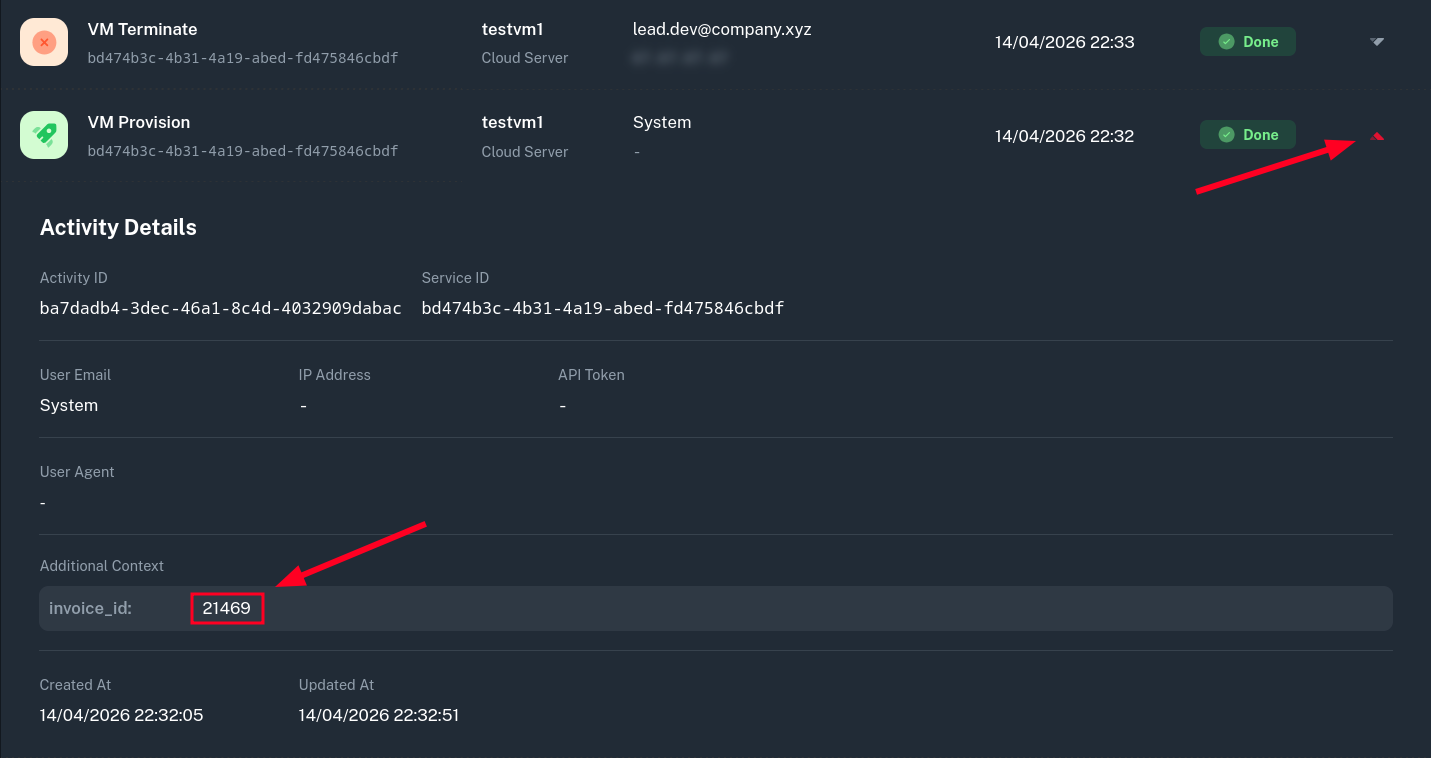Click the Done status badge for VM Terminate
This screenshot has width=1431, height=758.
(1248, 42)
